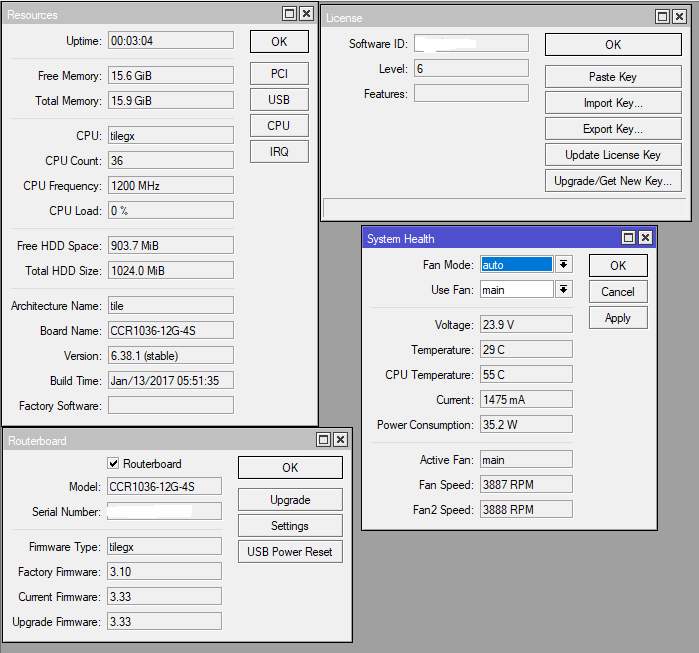The image size is (699, 653).
Task: Click the USB button in Resources
Action: 279,100
